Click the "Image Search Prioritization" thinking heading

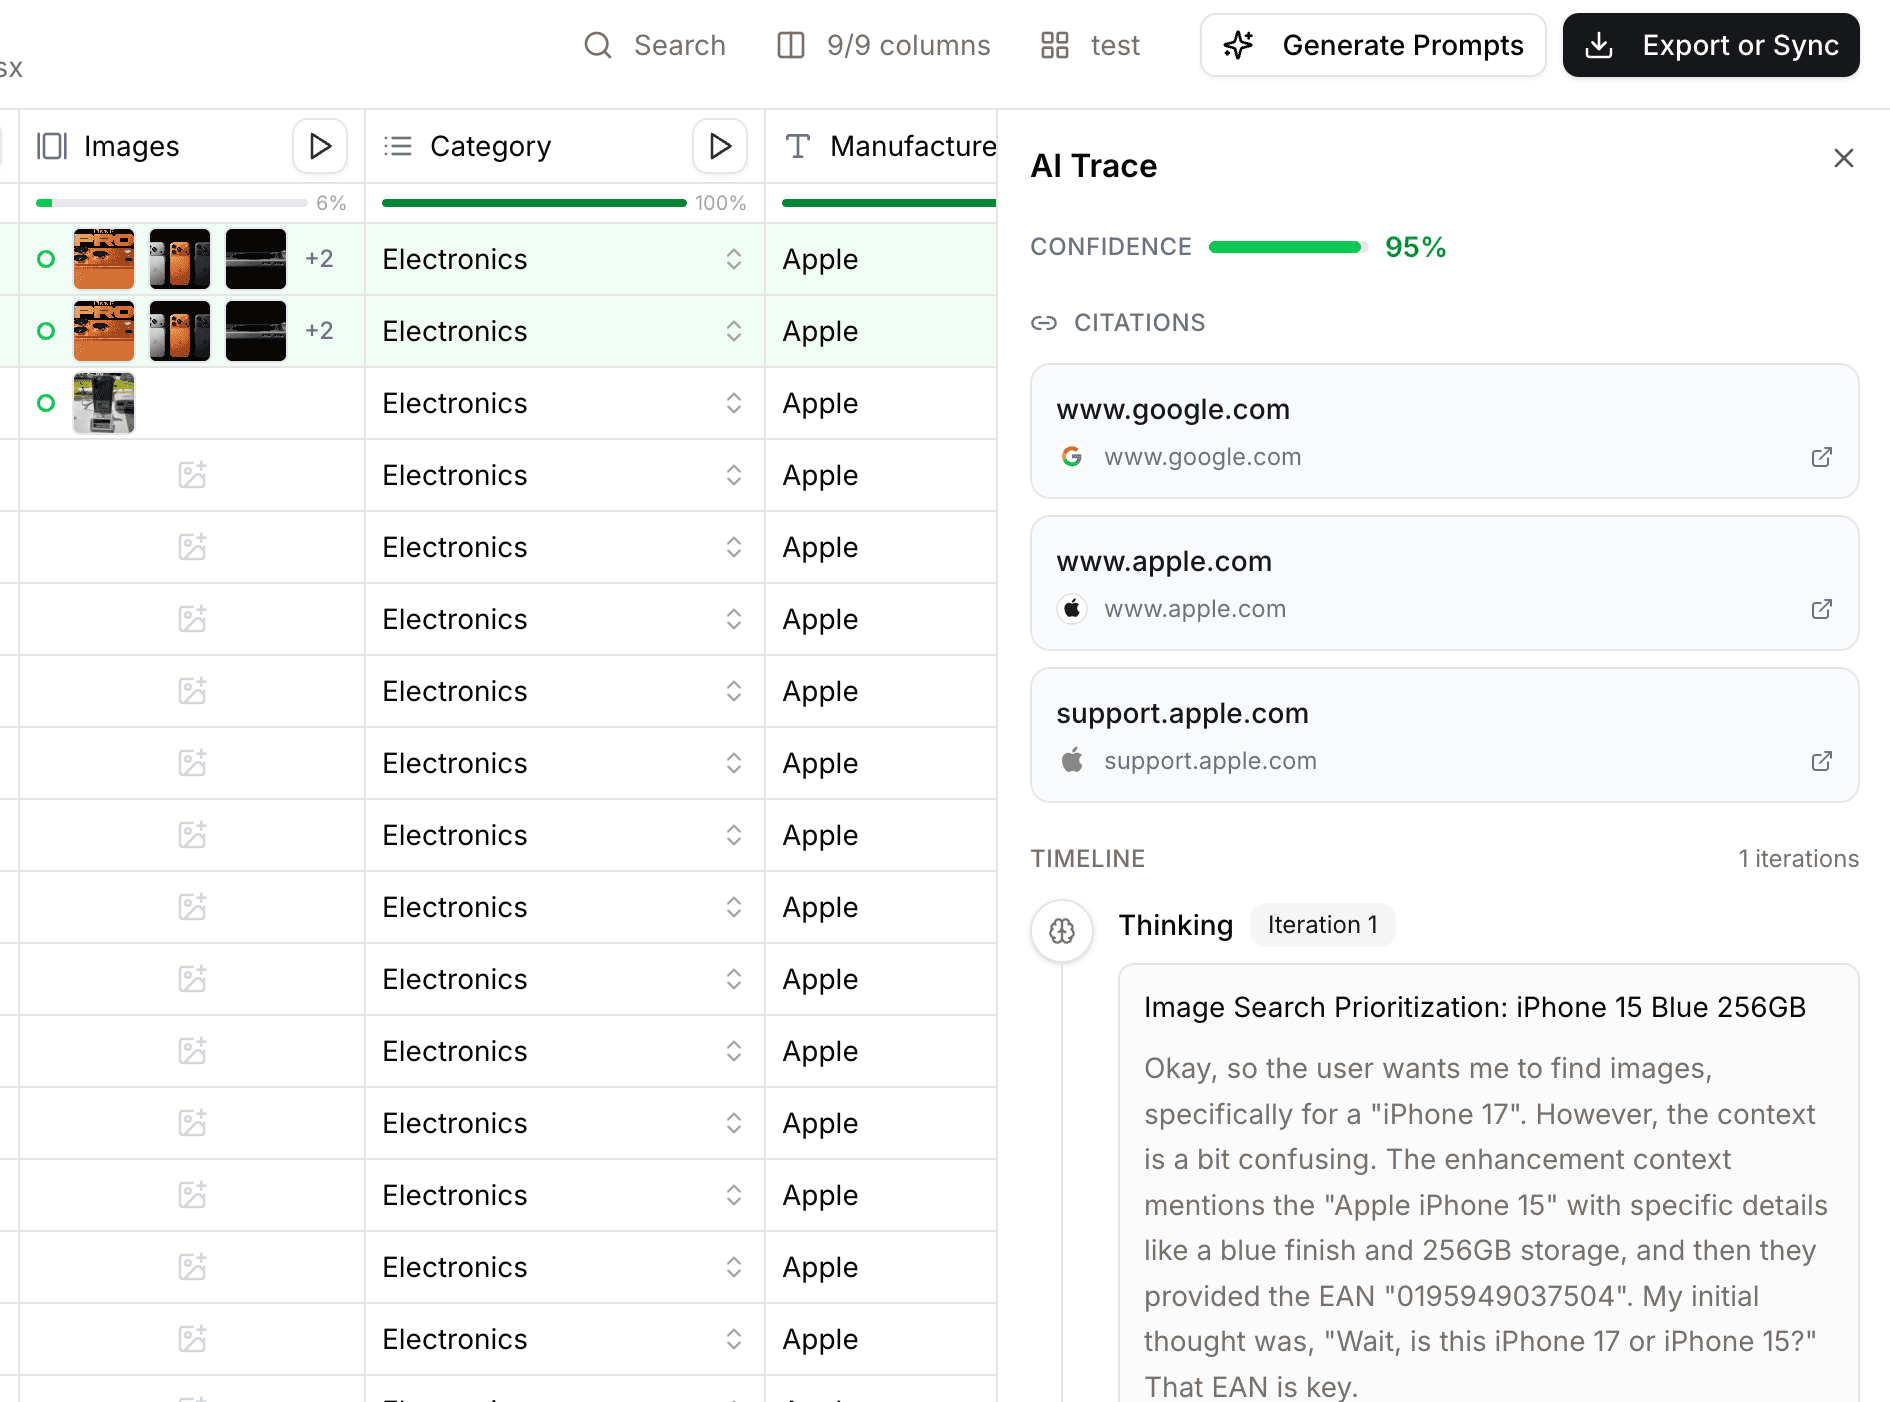click(x=1475, y=1007)
